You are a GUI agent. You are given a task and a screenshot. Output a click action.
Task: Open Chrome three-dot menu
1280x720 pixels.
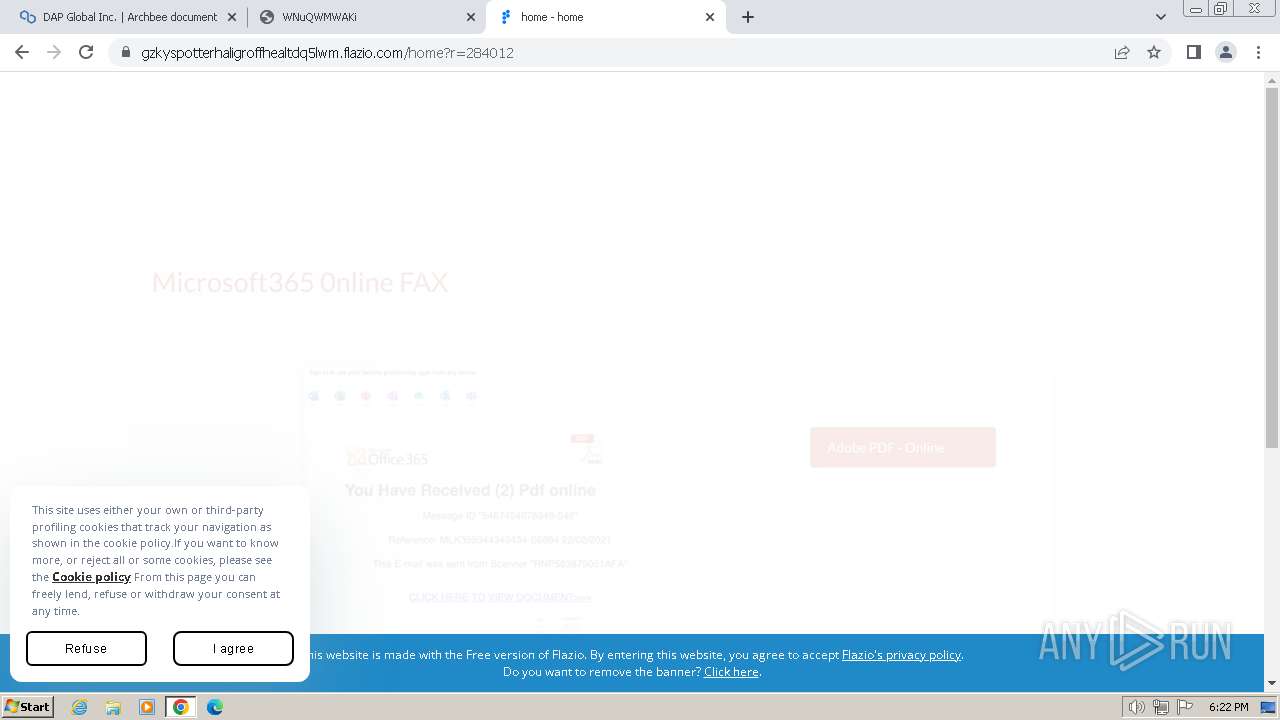tap(1259, 52)
